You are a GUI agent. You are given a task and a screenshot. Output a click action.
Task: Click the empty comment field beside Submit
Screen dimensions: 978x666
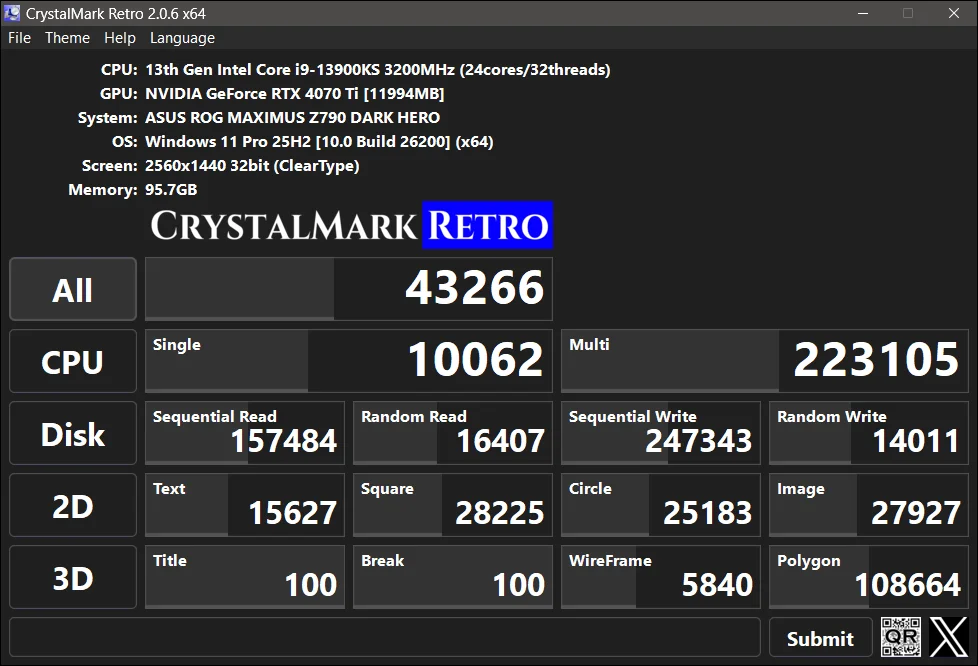click(x=385, y=637)
